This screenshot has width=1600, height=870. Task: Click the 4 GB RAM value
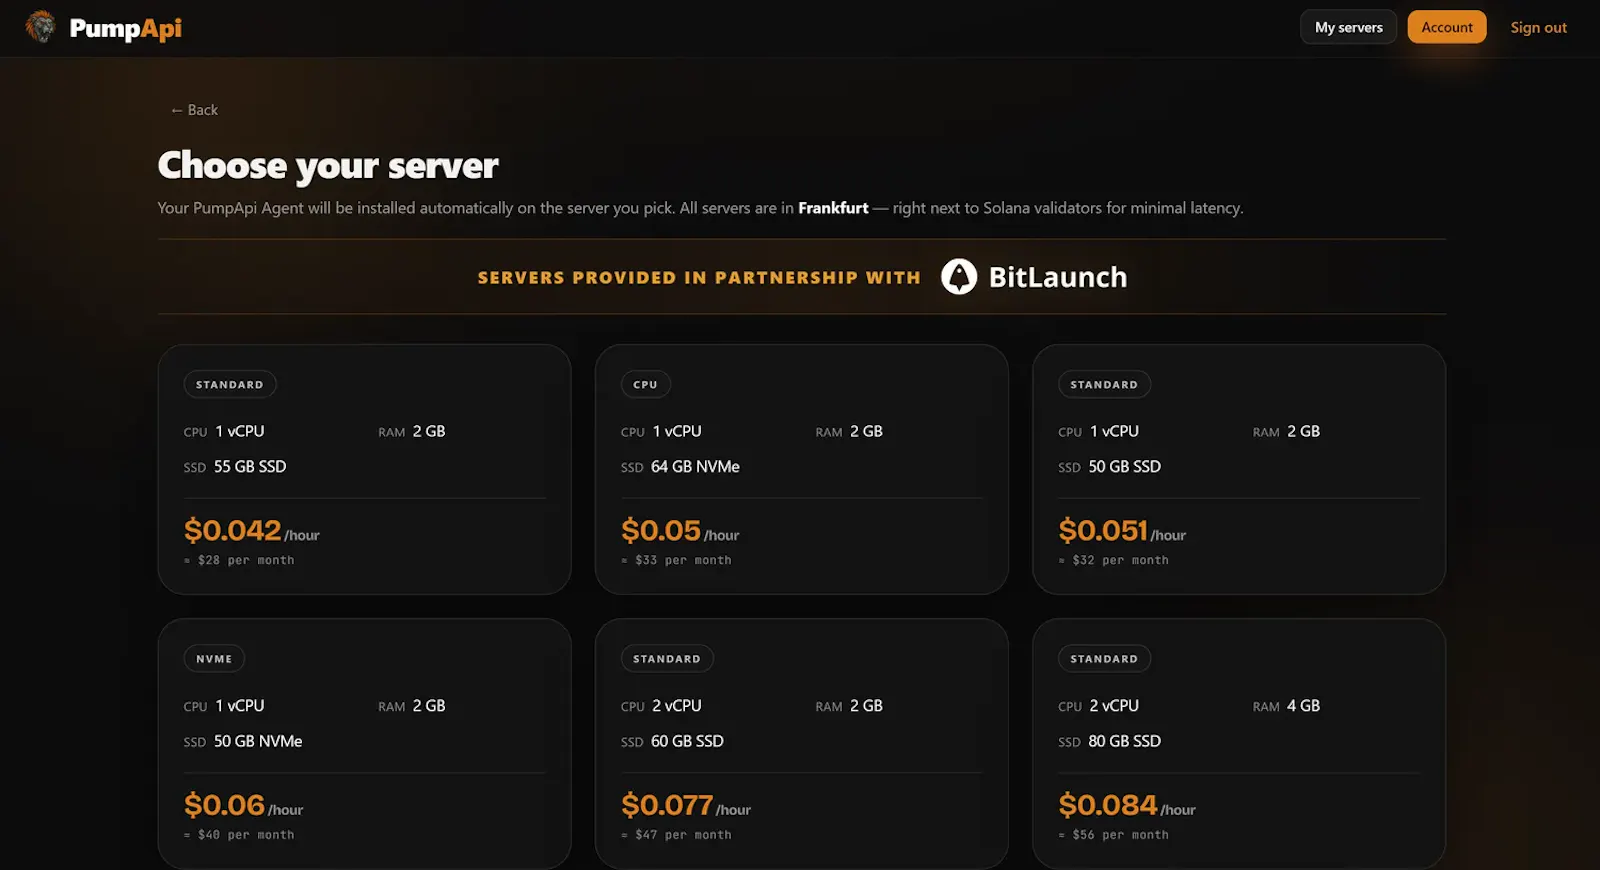pyautogui.click(x=1303, y=706)
